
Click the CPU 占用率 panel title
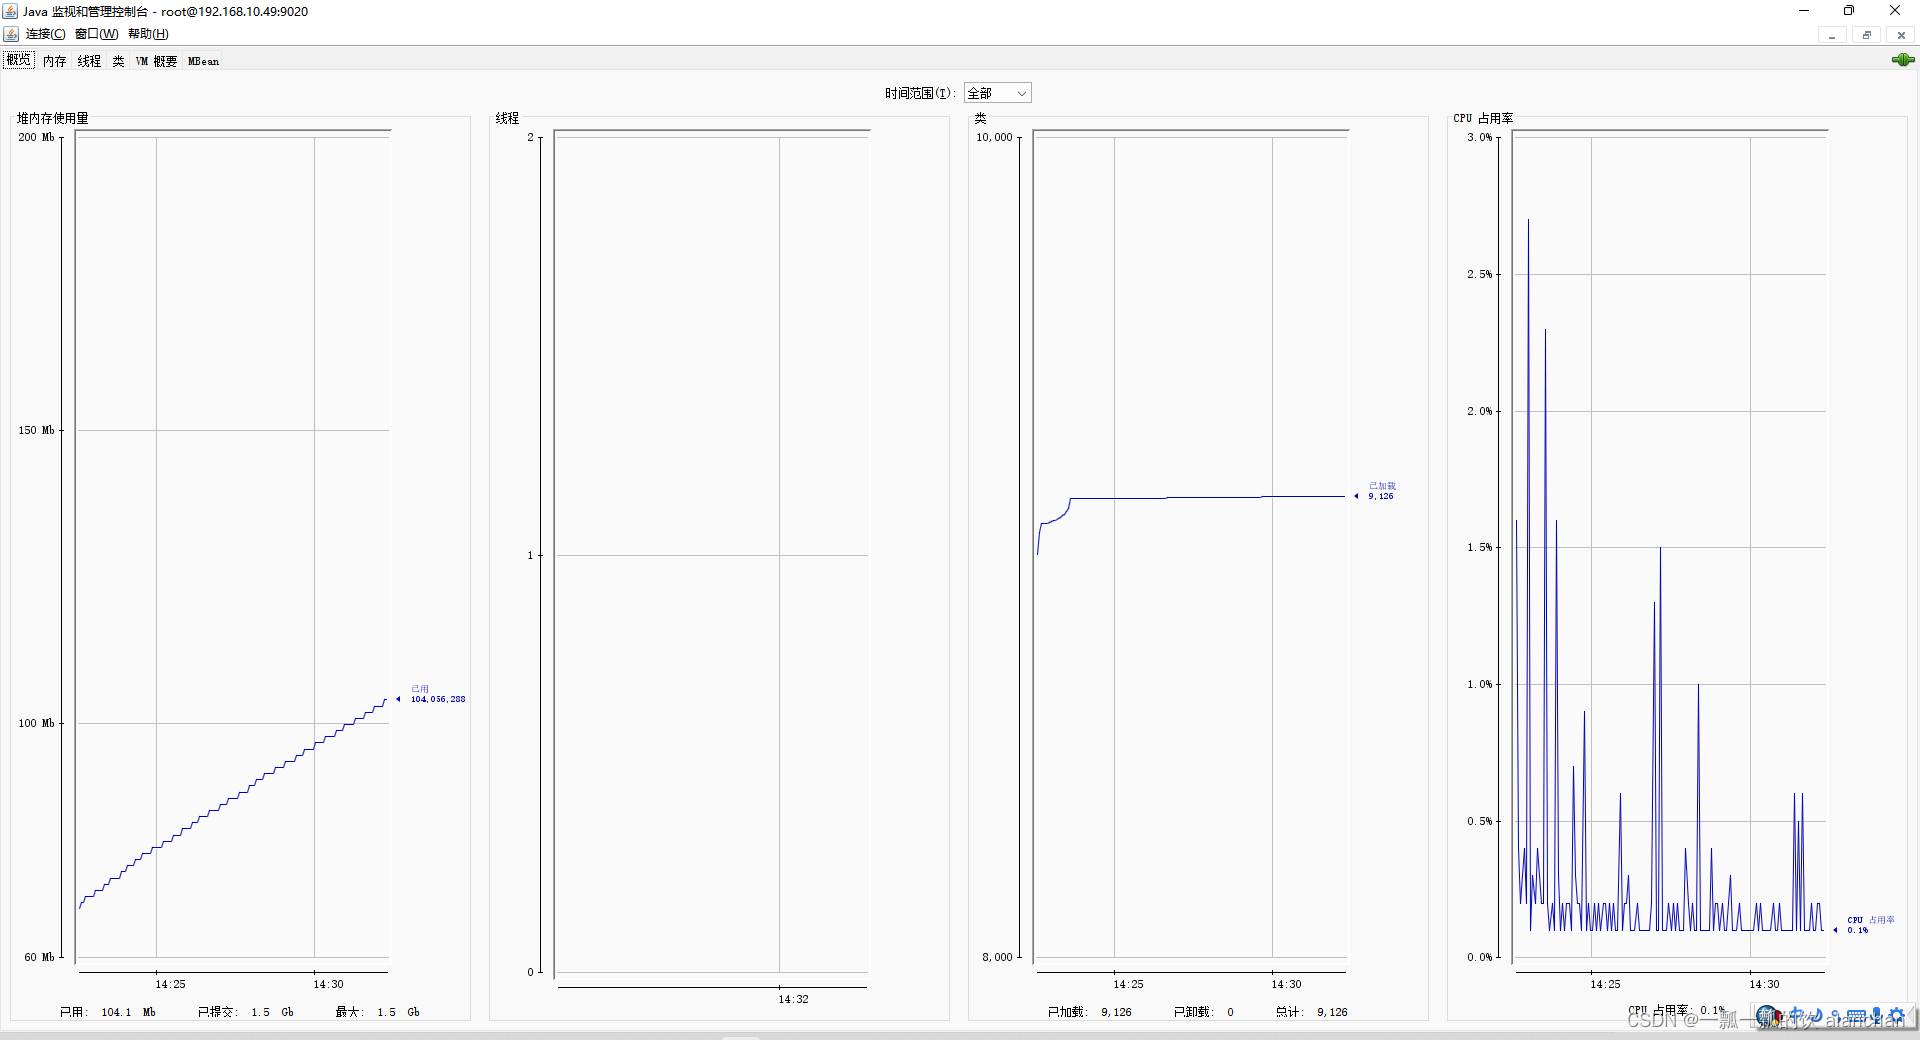pyautogui.click(x=1483, y=118)
